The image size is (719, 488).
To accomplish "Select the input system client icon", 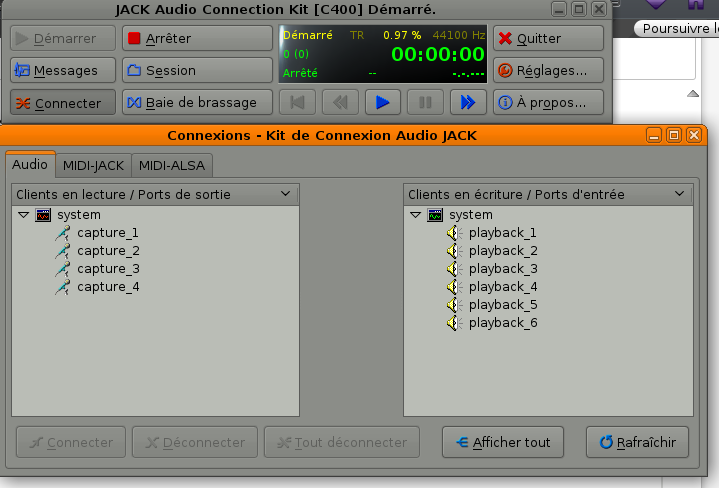I will 435,215.
